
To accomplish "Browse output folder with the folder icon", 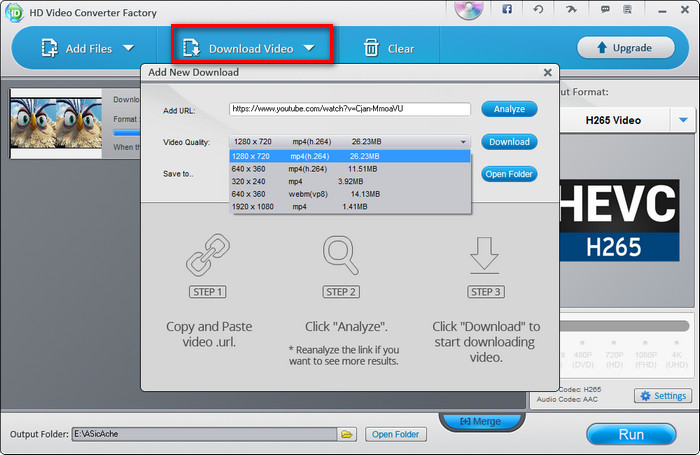I will coord(347,434).
